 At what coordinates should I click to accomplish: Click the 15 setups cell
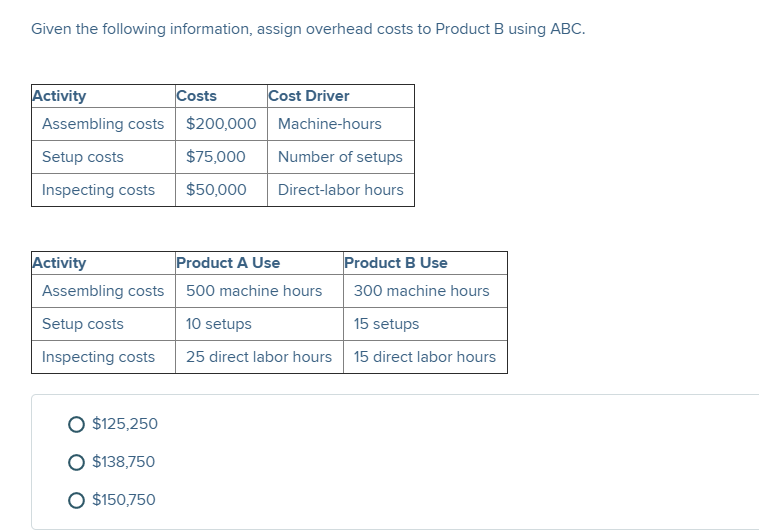click(x=425, y=324)
